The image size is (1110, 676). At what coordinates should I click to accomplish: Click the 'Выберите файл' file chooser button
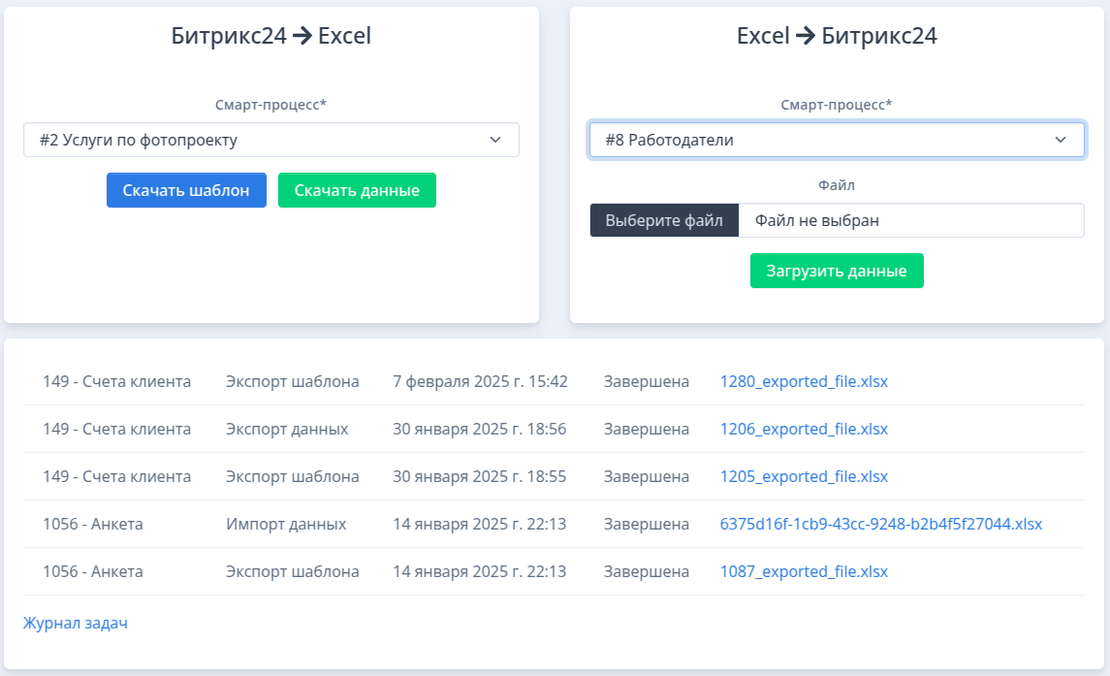[664, 220]
